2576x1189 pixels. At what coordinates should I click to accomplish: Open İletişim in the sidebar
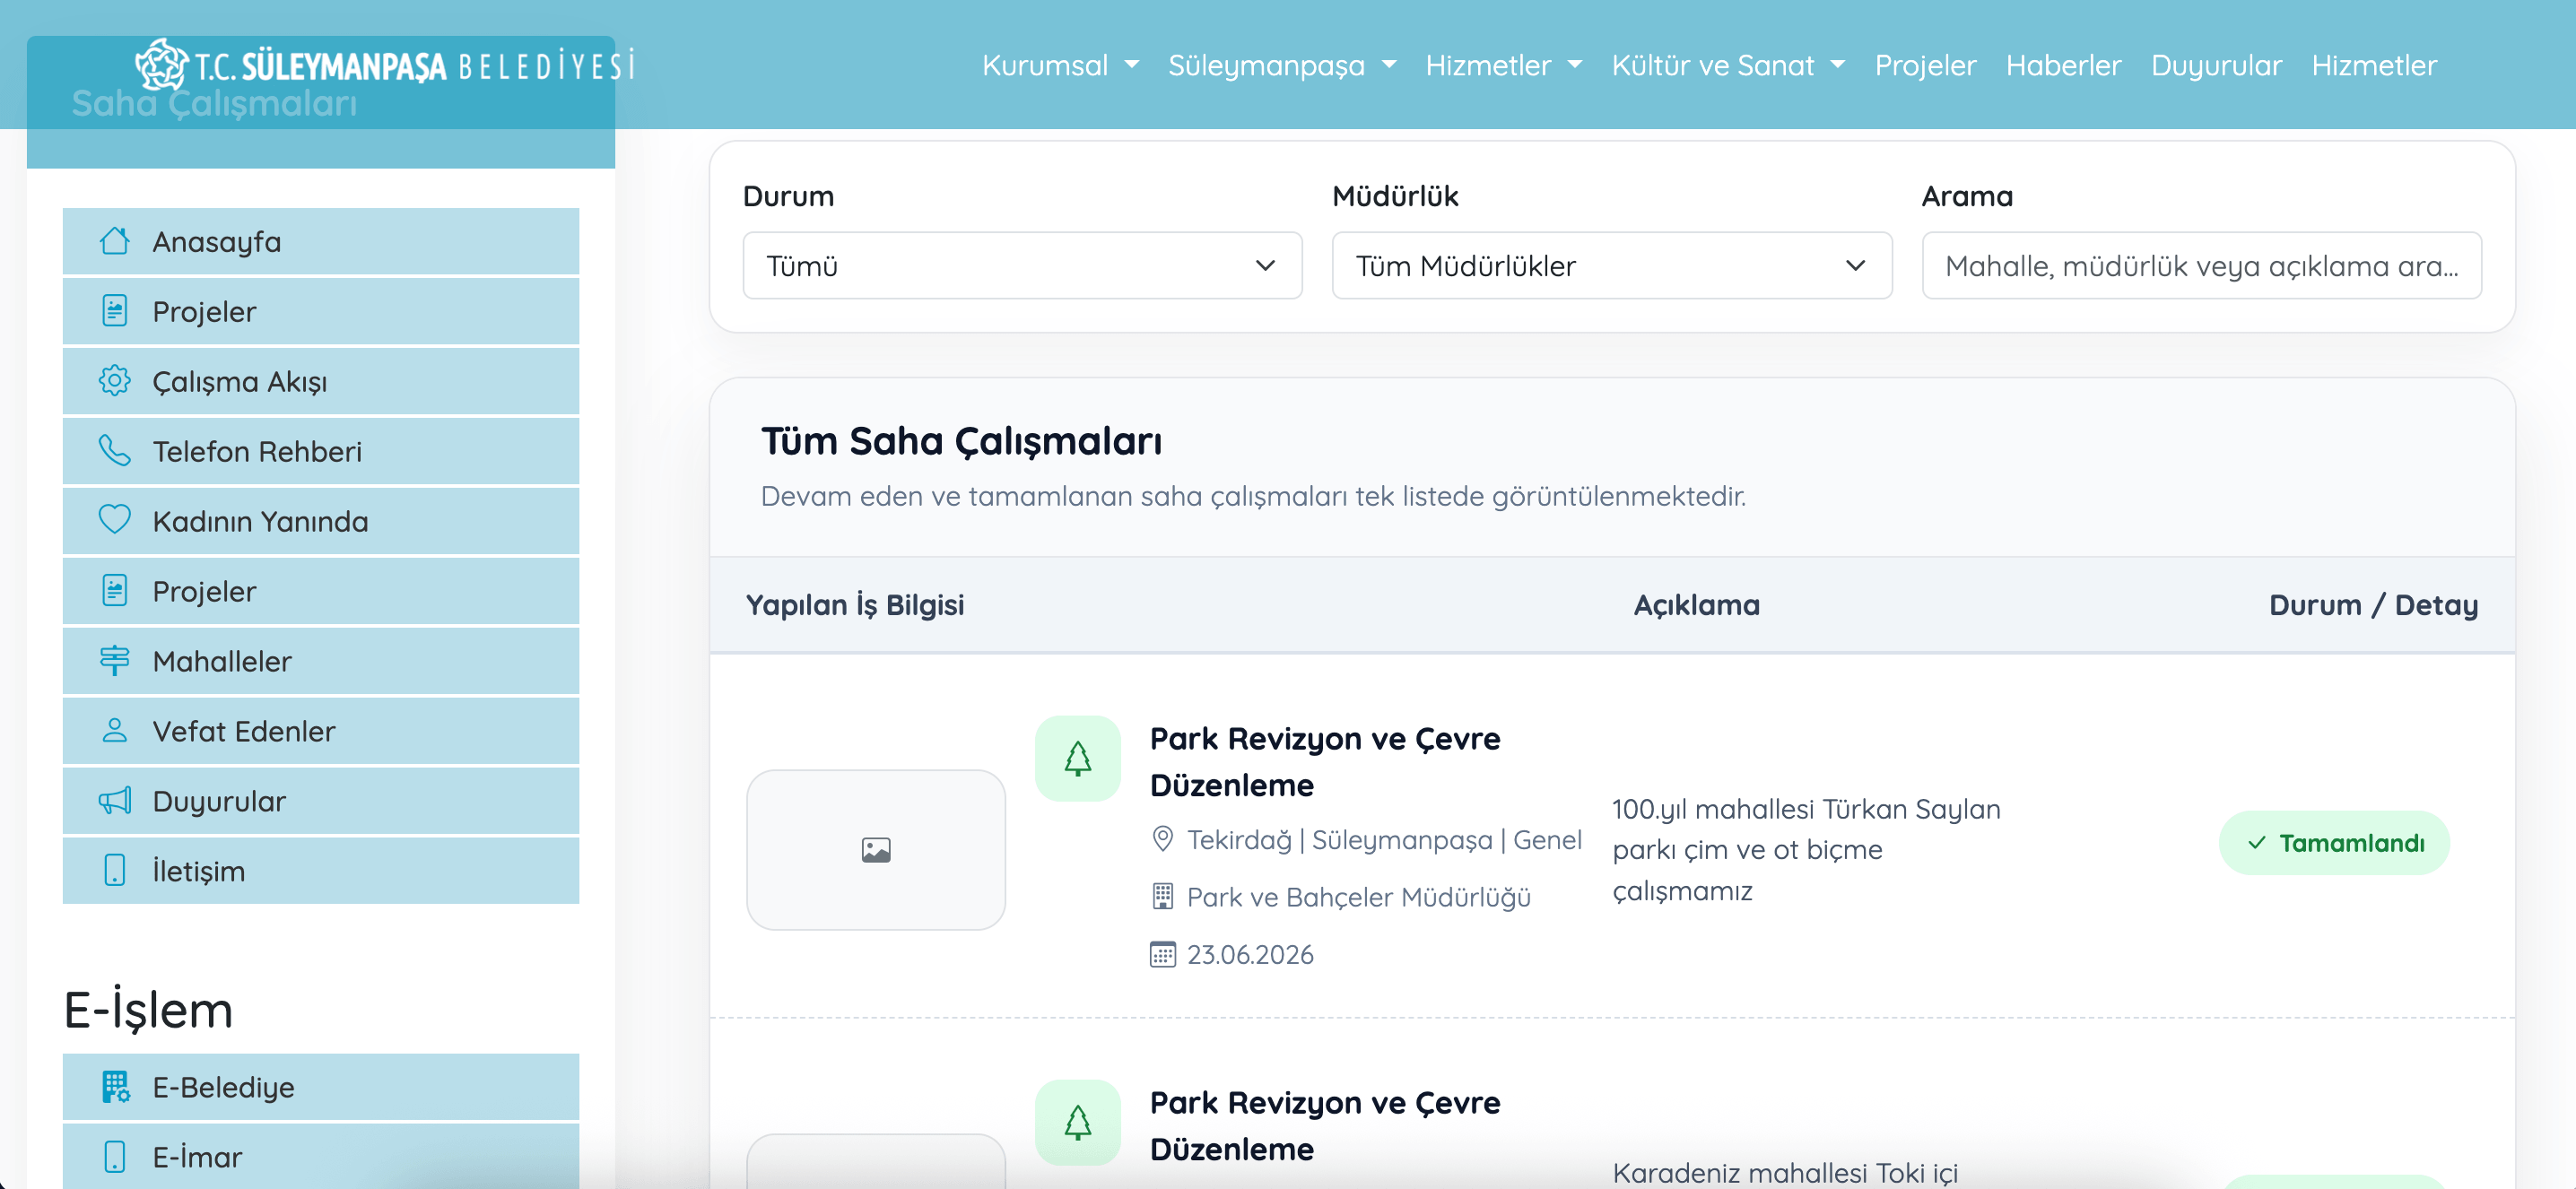[x=321, y=871]
